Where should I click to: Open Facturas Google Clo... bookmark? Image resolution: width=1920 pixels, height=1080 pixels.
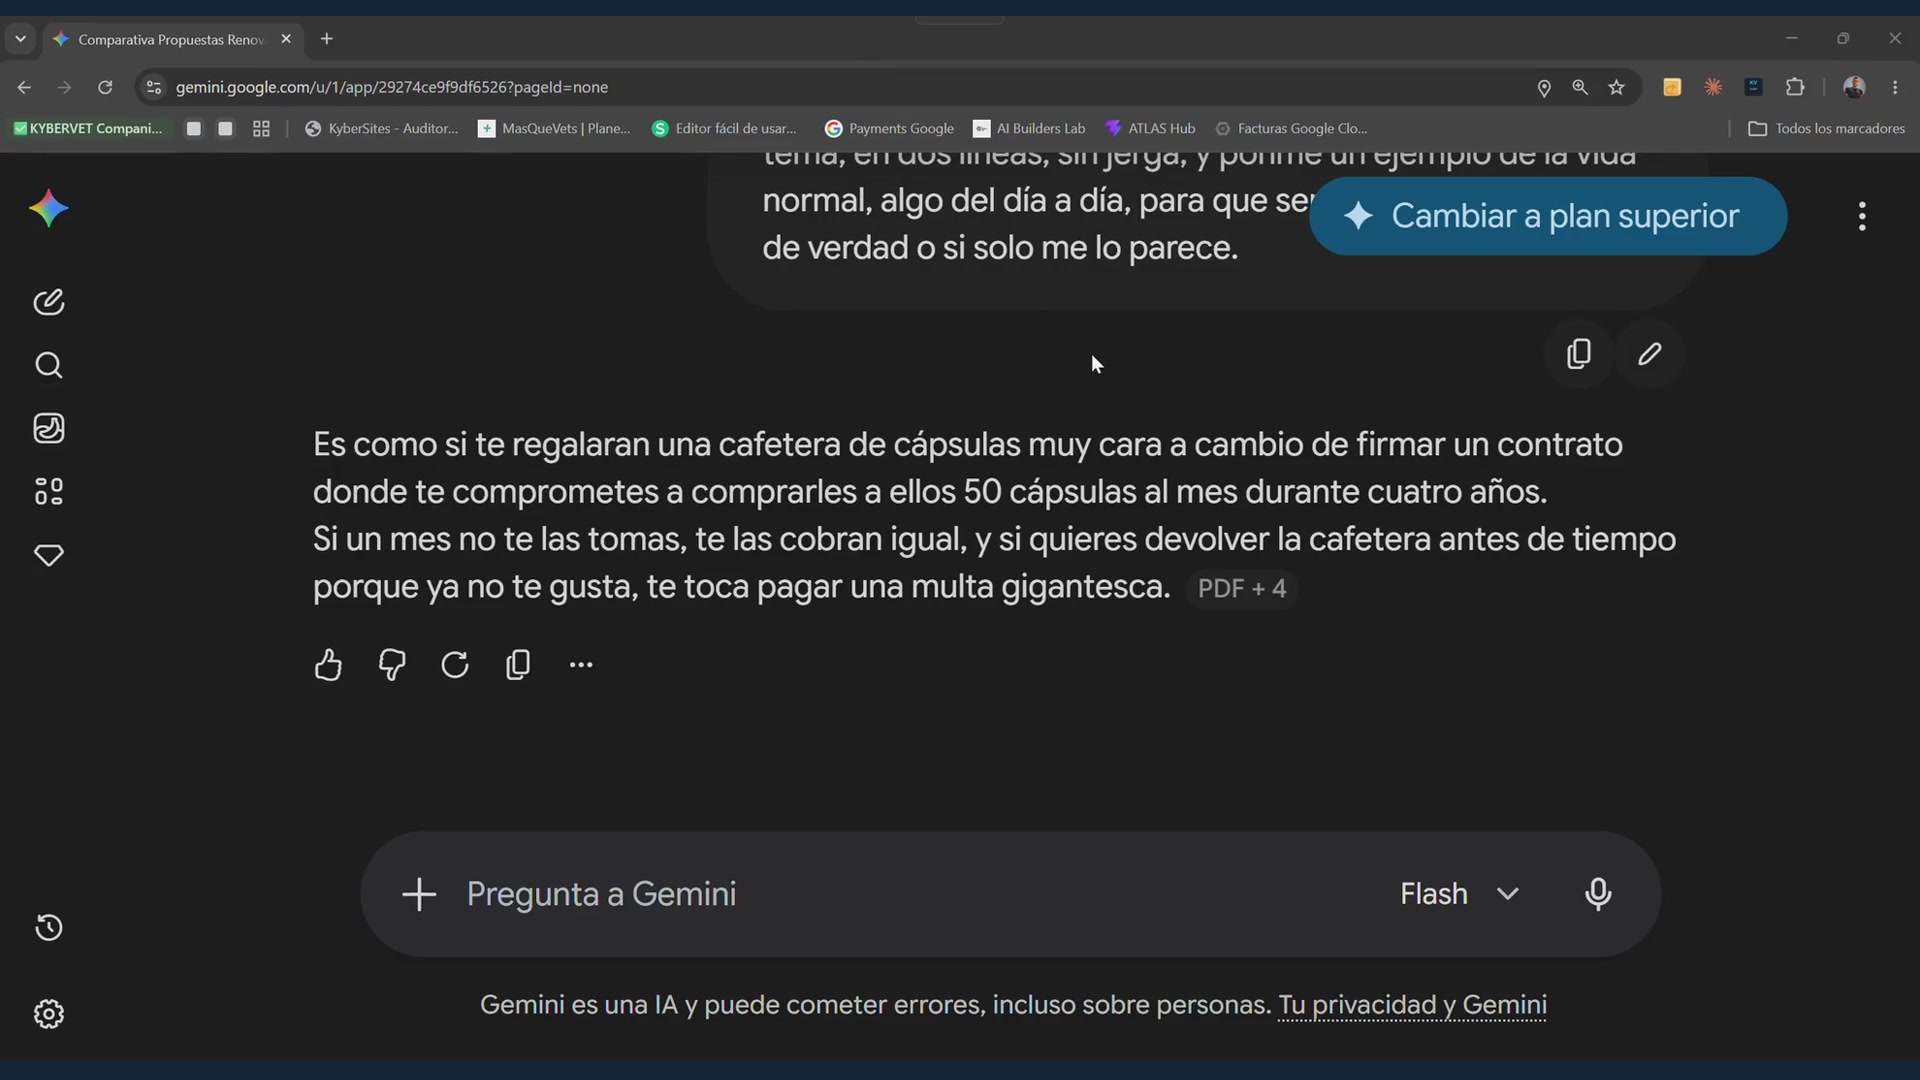pyautogui.click(x=1291, y=128)
